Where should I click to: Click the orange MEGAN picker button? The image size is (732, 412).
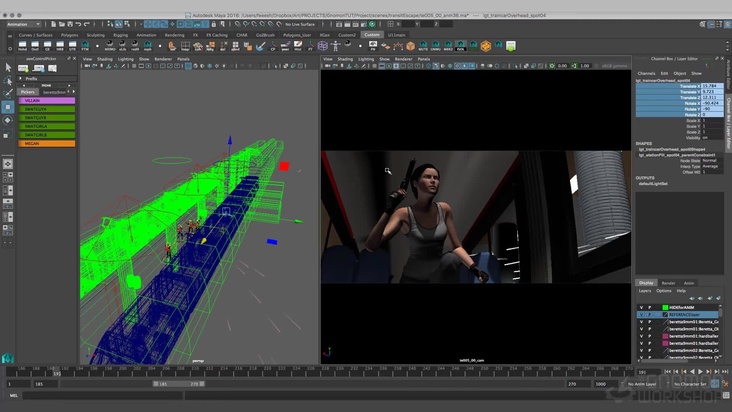click(48, 143)
